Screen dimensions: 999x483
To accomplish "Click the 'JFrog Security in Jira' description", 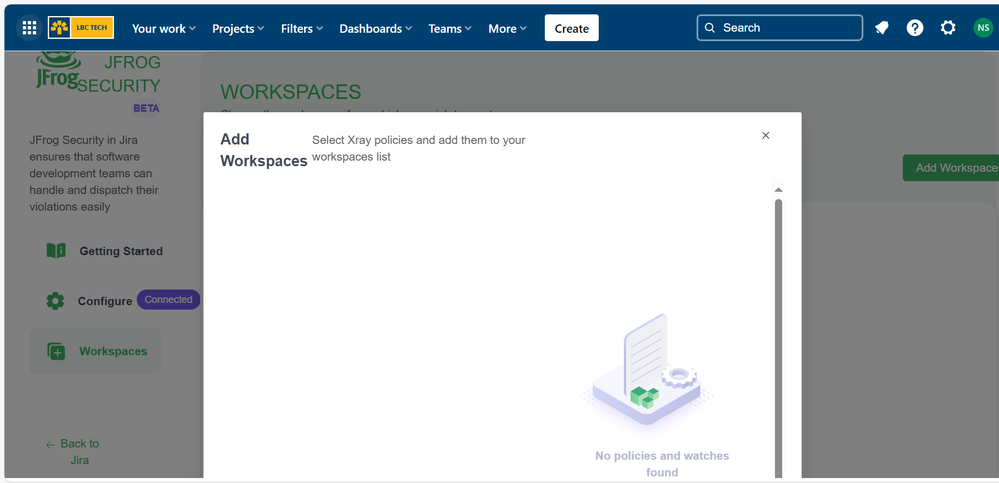I will 93,173.
